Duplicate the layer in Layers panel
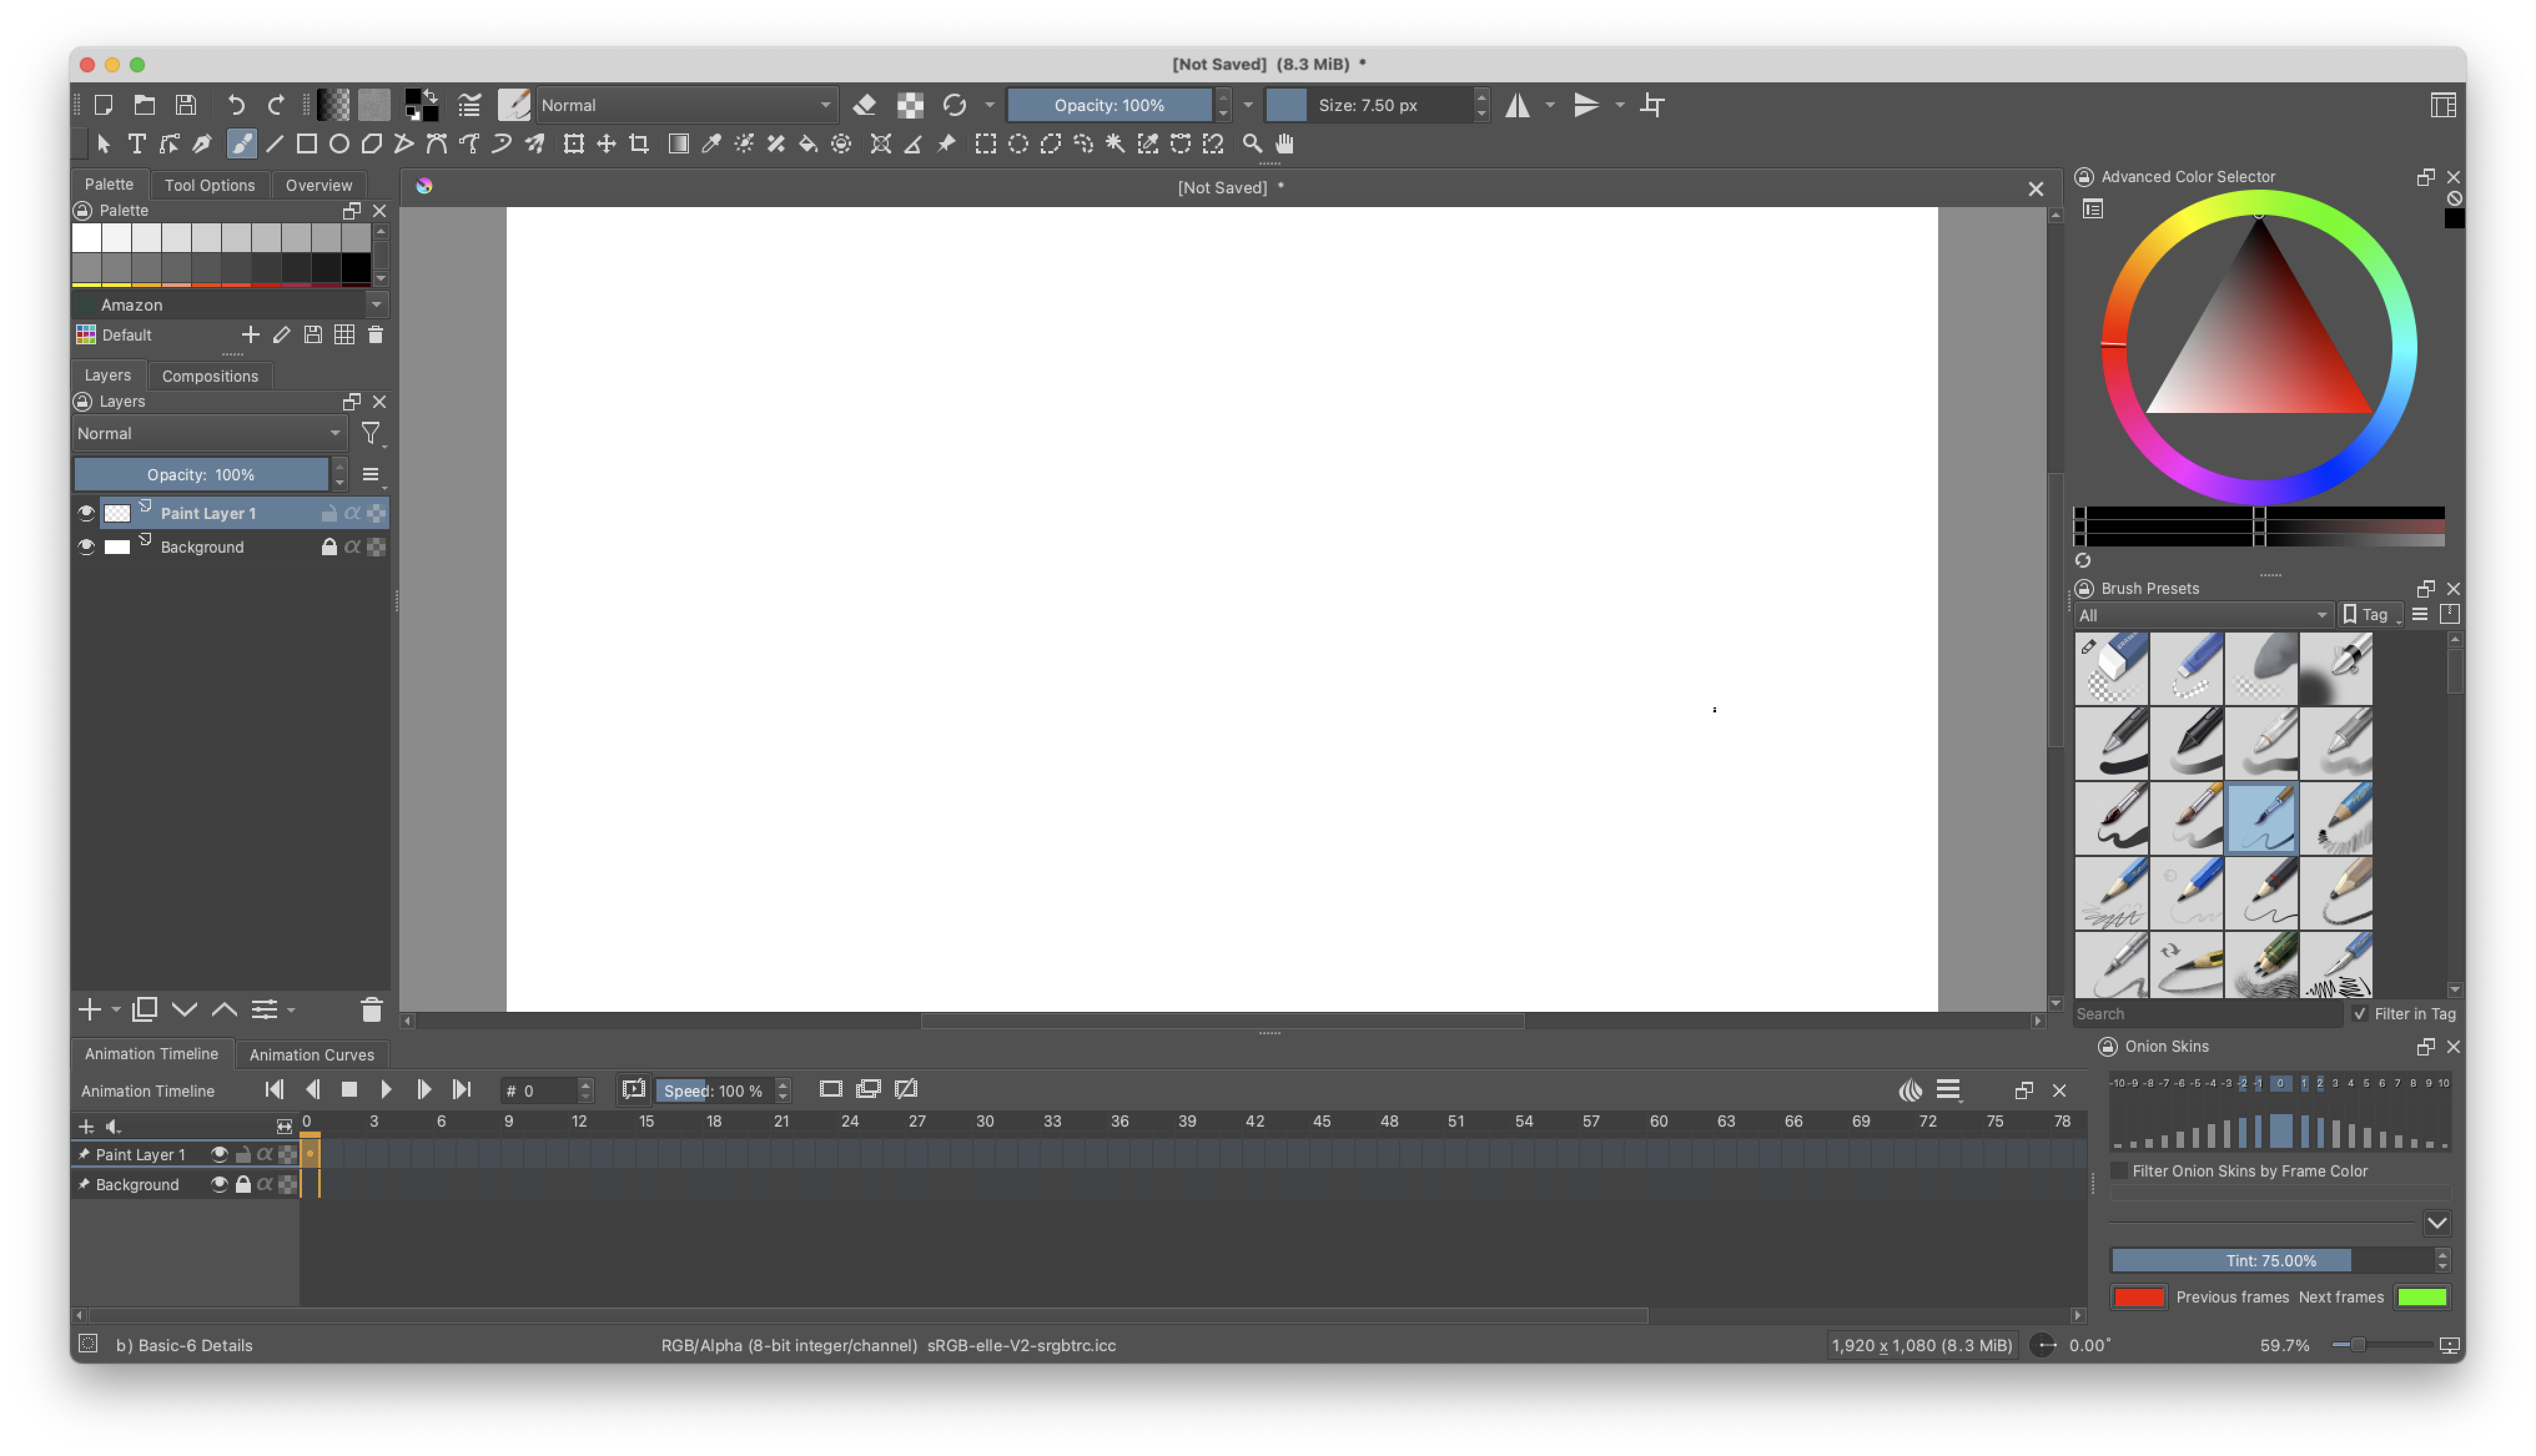 click(x=144, y=1010)
